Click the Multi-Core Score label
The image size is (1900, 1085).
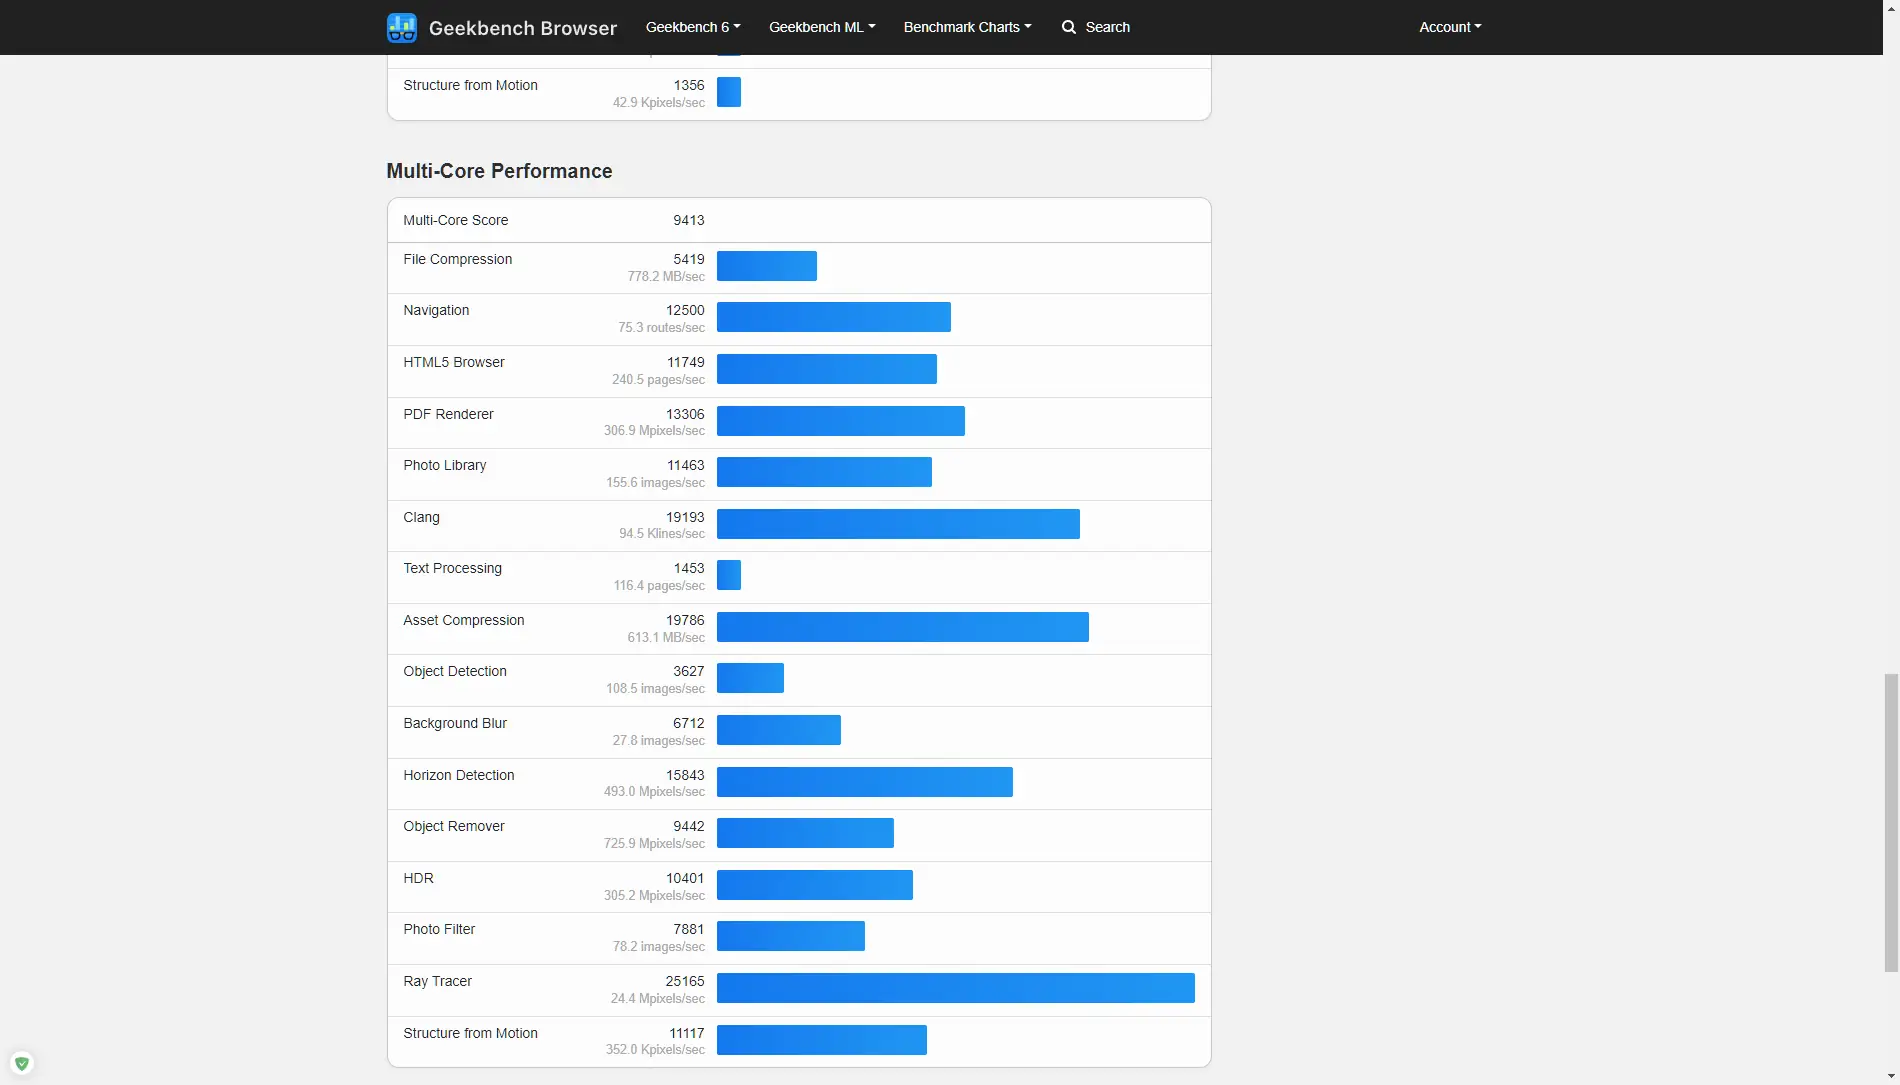pyautogui.click(x=455, y=220)
